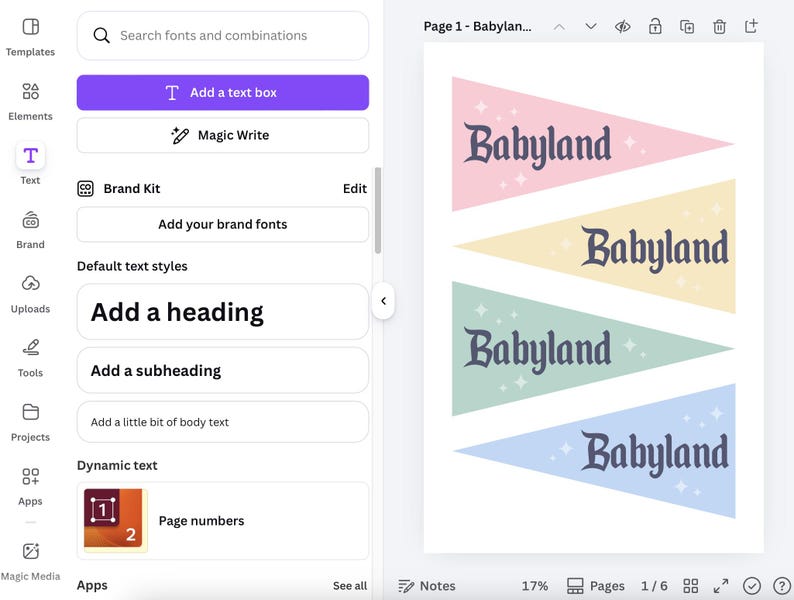Screen dimensions: 794x600
Task: Click the help question mark icon
Action: point(782,586)
